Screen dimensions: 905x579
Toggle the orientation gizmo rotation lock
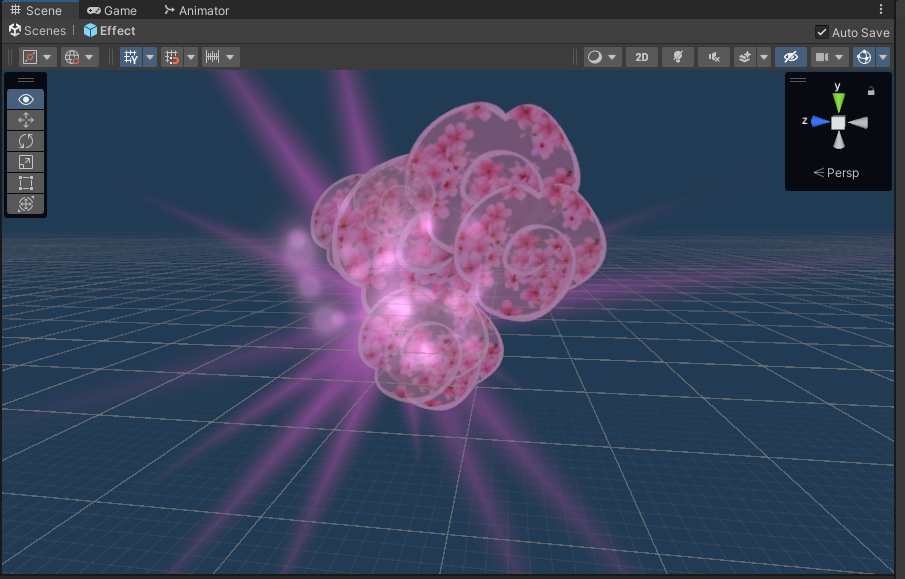click(x=871, y=91)
